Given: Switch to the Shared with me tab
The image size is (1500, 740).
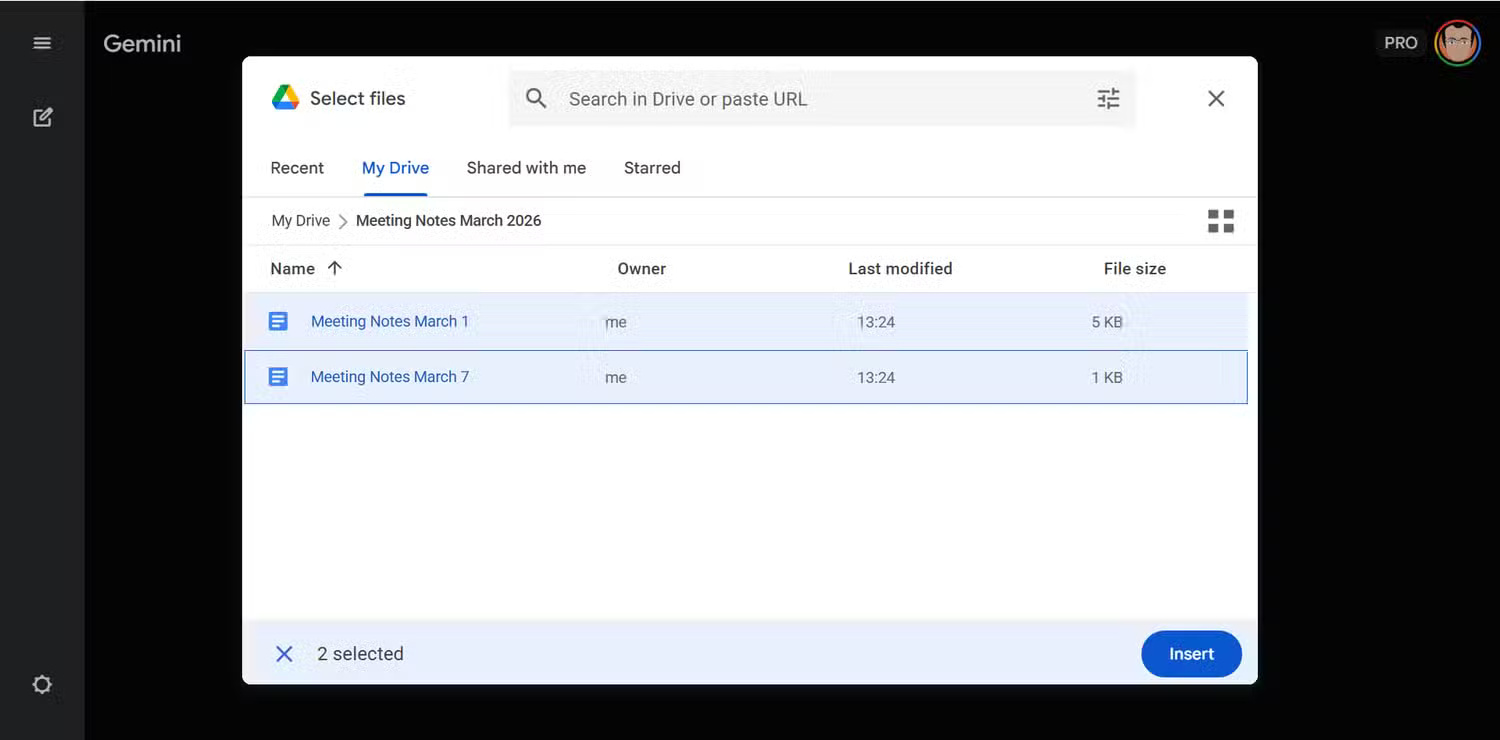Looking at the screenshot, I should 526,168.
